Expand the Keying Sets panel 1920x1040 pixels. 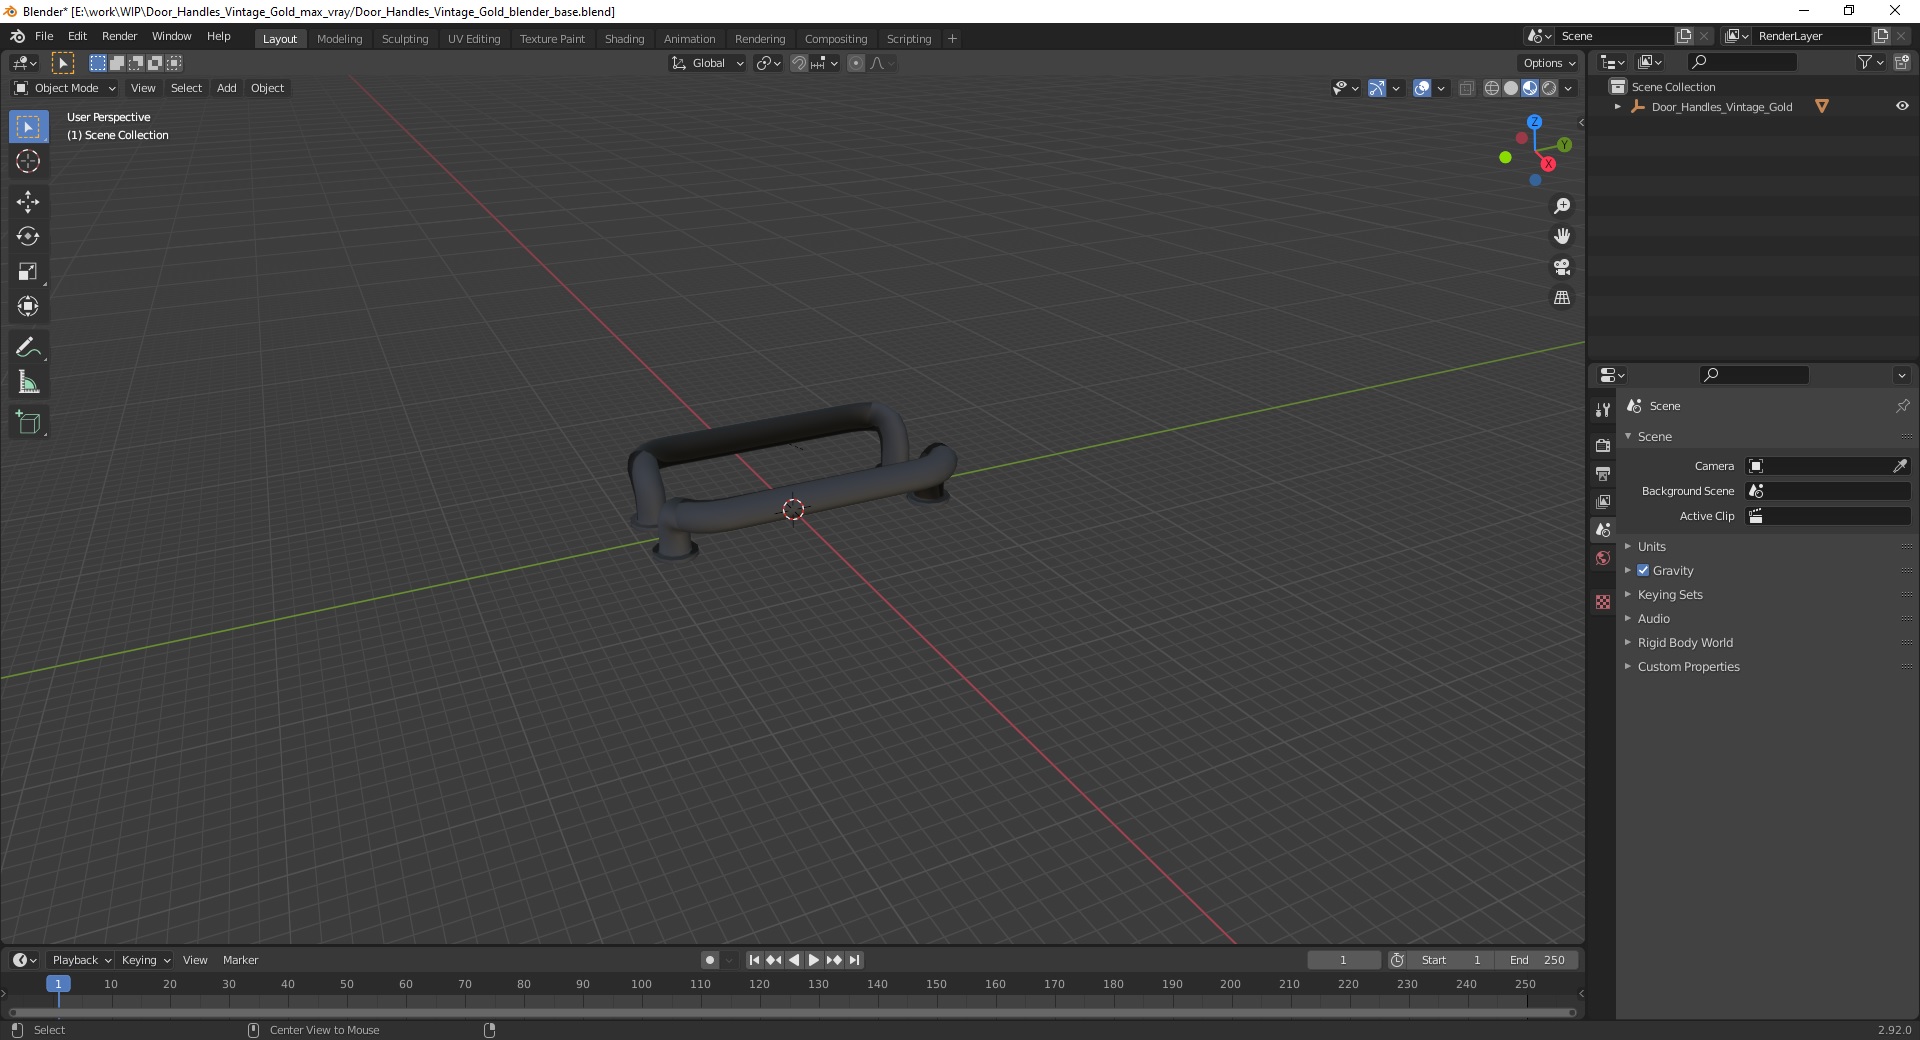(x=1670, y=594)
